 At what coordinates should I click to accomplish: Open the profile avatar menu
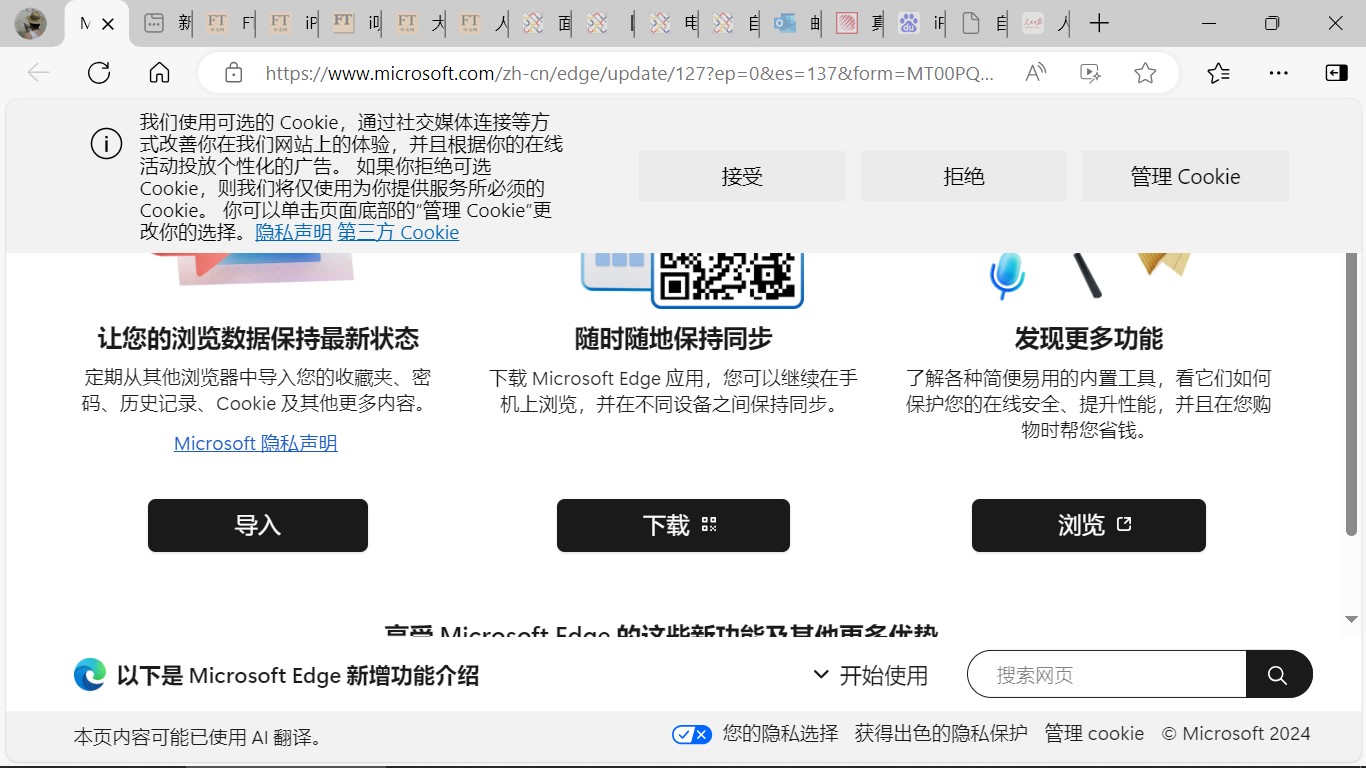coord(31,23)
